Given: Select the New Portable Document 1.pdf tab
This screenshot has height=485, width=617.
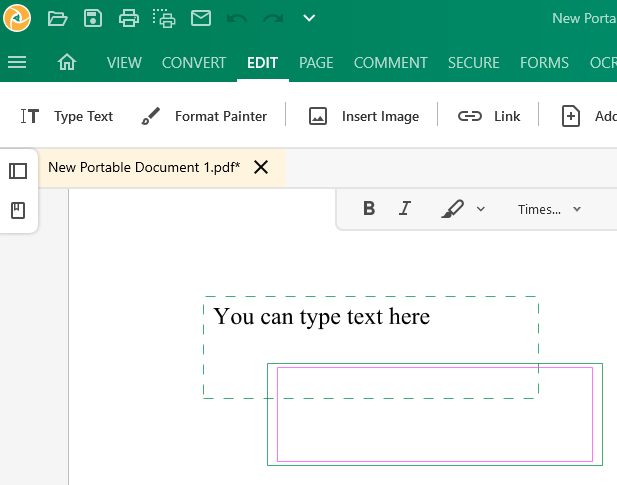Looking at the screenshot, I should (162, 168).
